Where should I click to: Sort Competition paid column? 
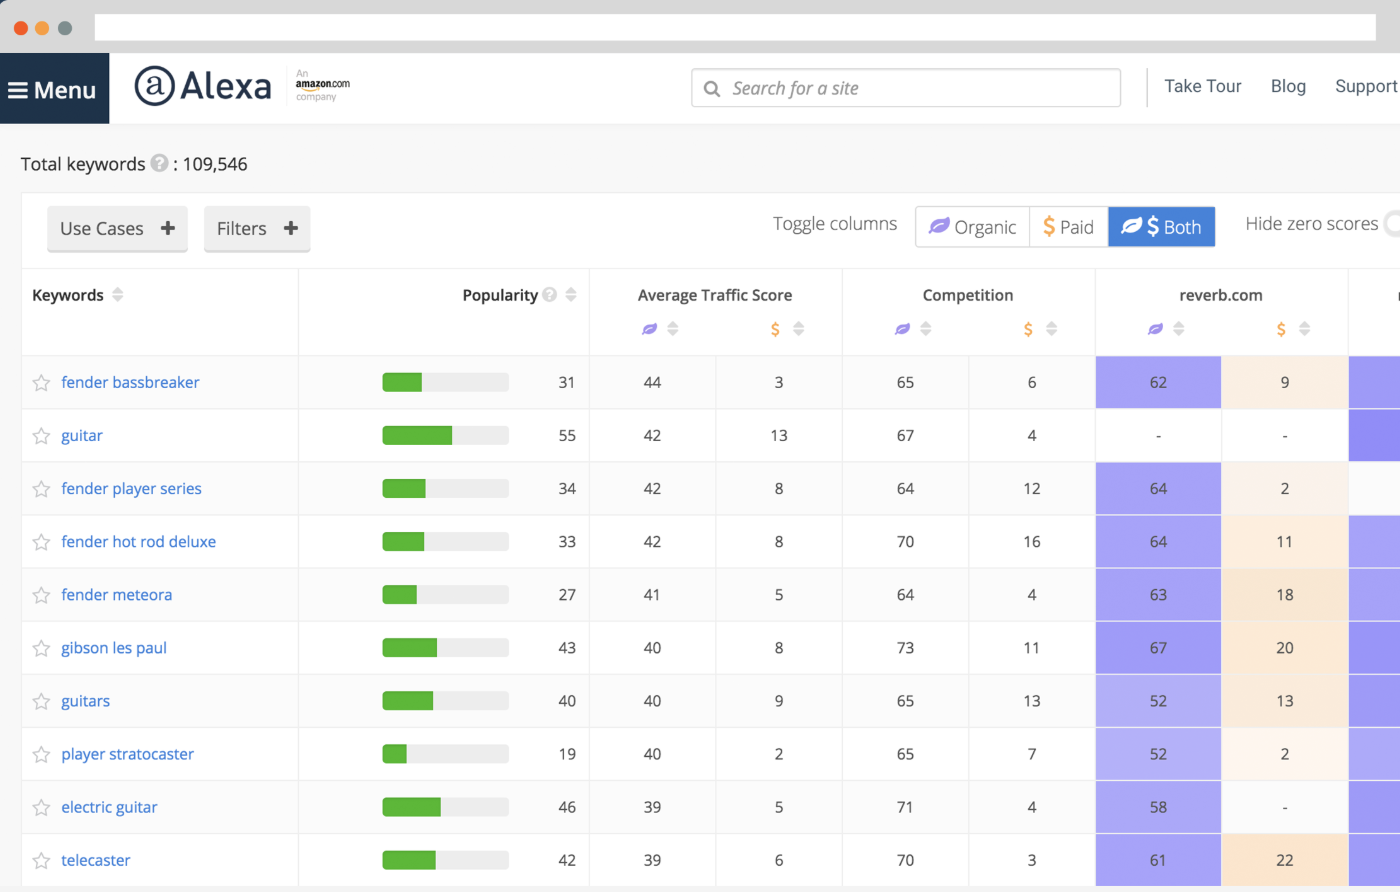point(1052,329)
